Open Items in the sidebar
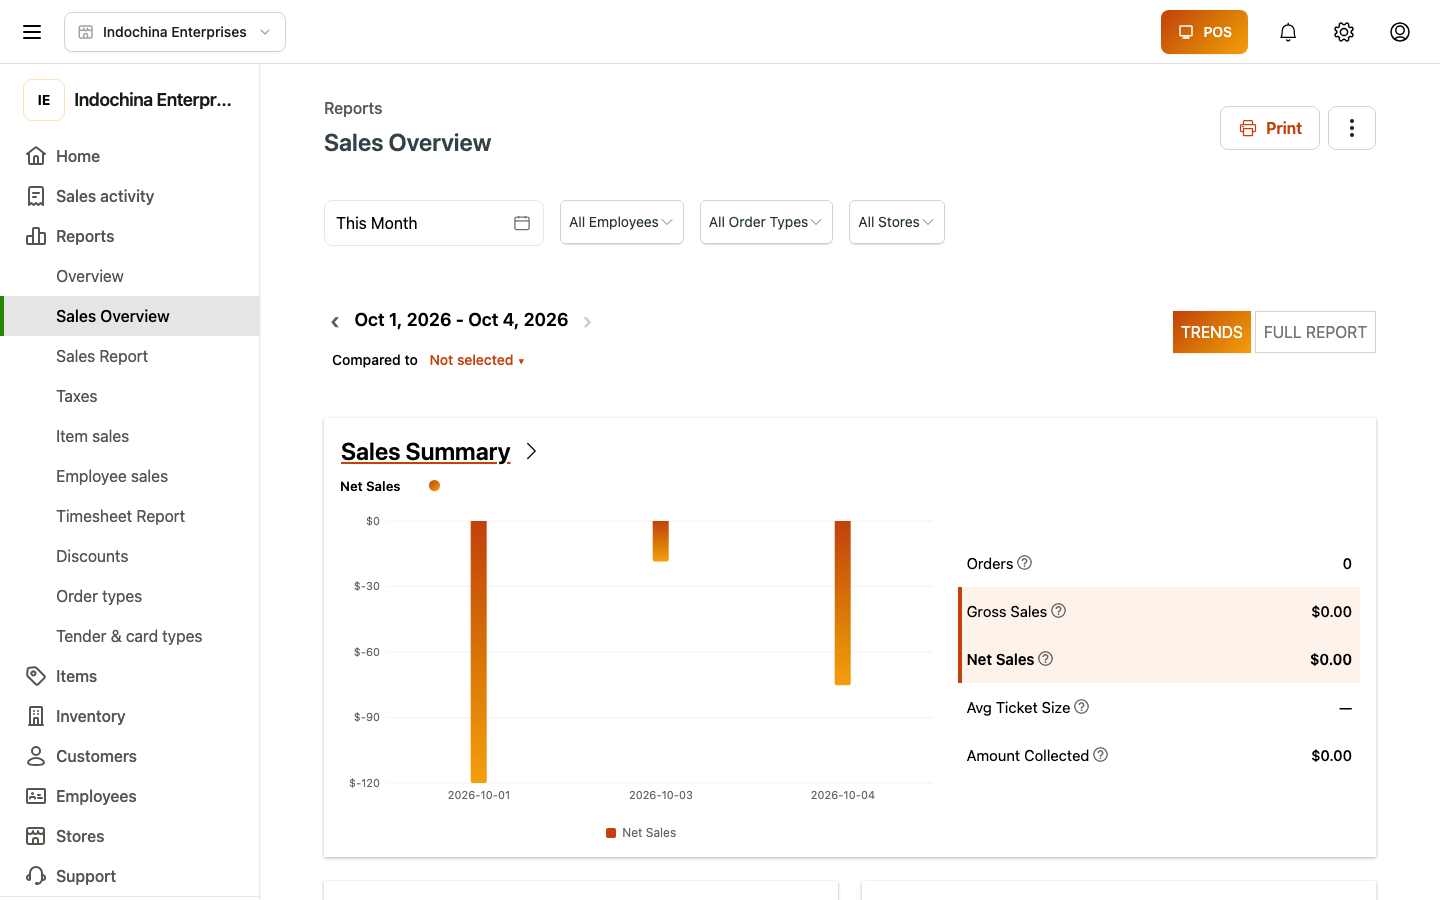The width and height of the screenshot is (1440, 900). click(130, 676)
